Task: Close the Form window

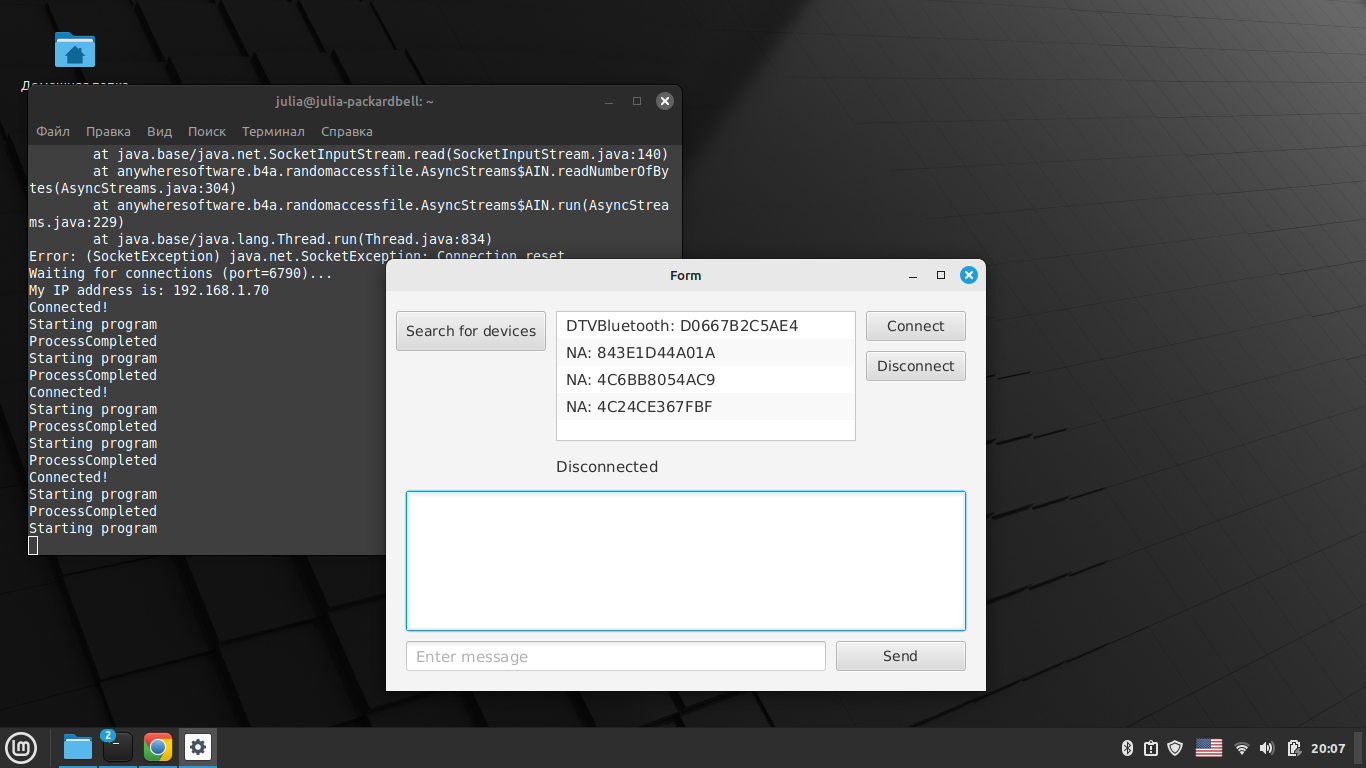Action: point(968,275)
